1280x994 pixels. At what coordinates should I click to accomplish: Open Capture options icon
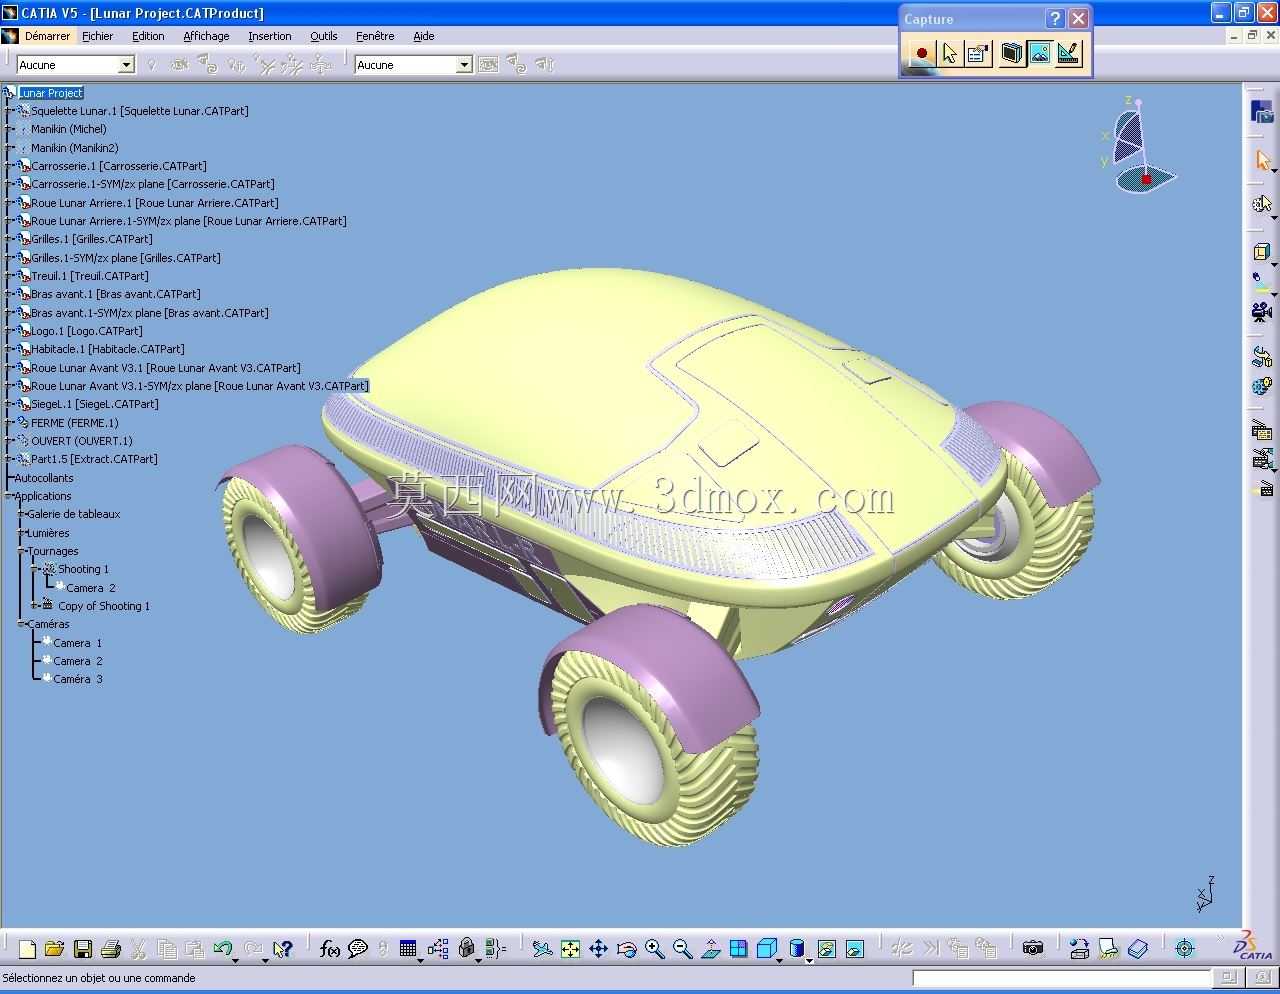(x=978, y=53)
